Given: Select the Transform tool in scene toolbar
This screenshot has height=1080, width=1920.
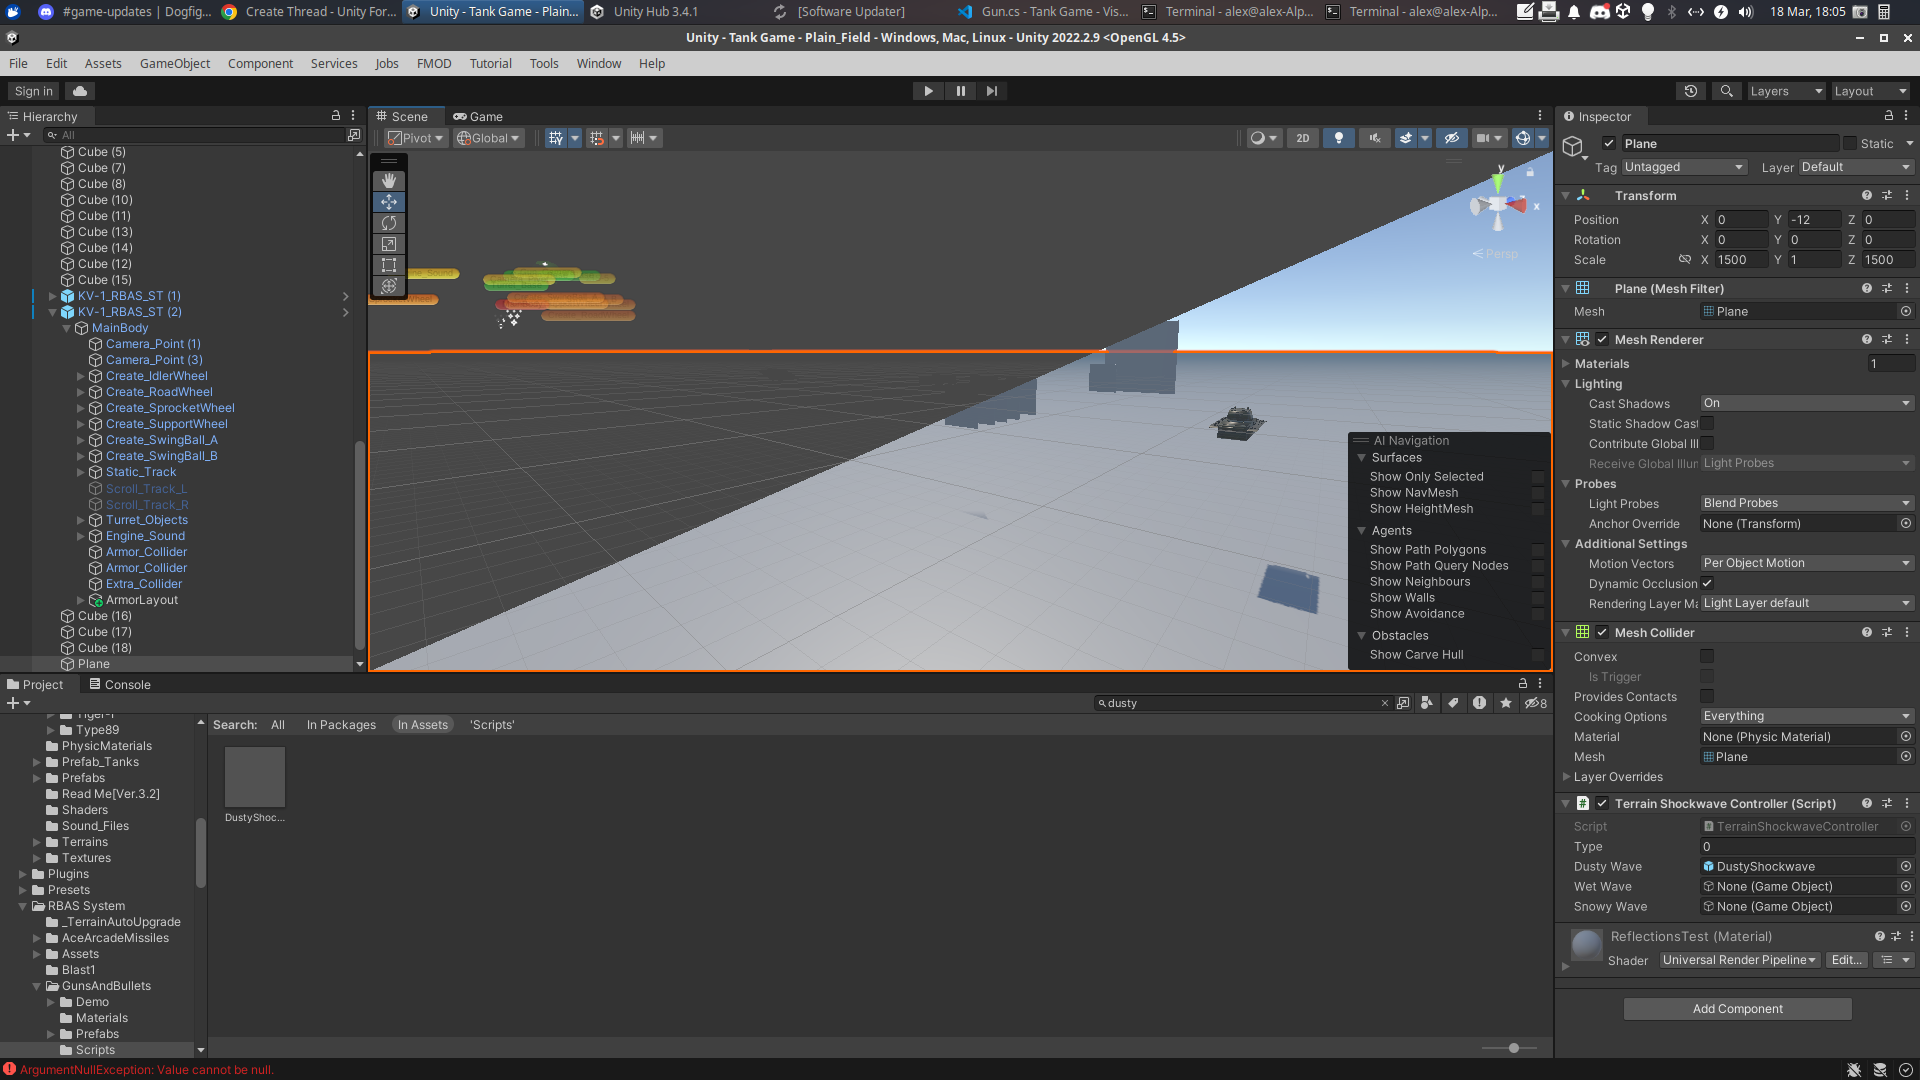Looking at the screenshot, I should [x=389, y=286].
